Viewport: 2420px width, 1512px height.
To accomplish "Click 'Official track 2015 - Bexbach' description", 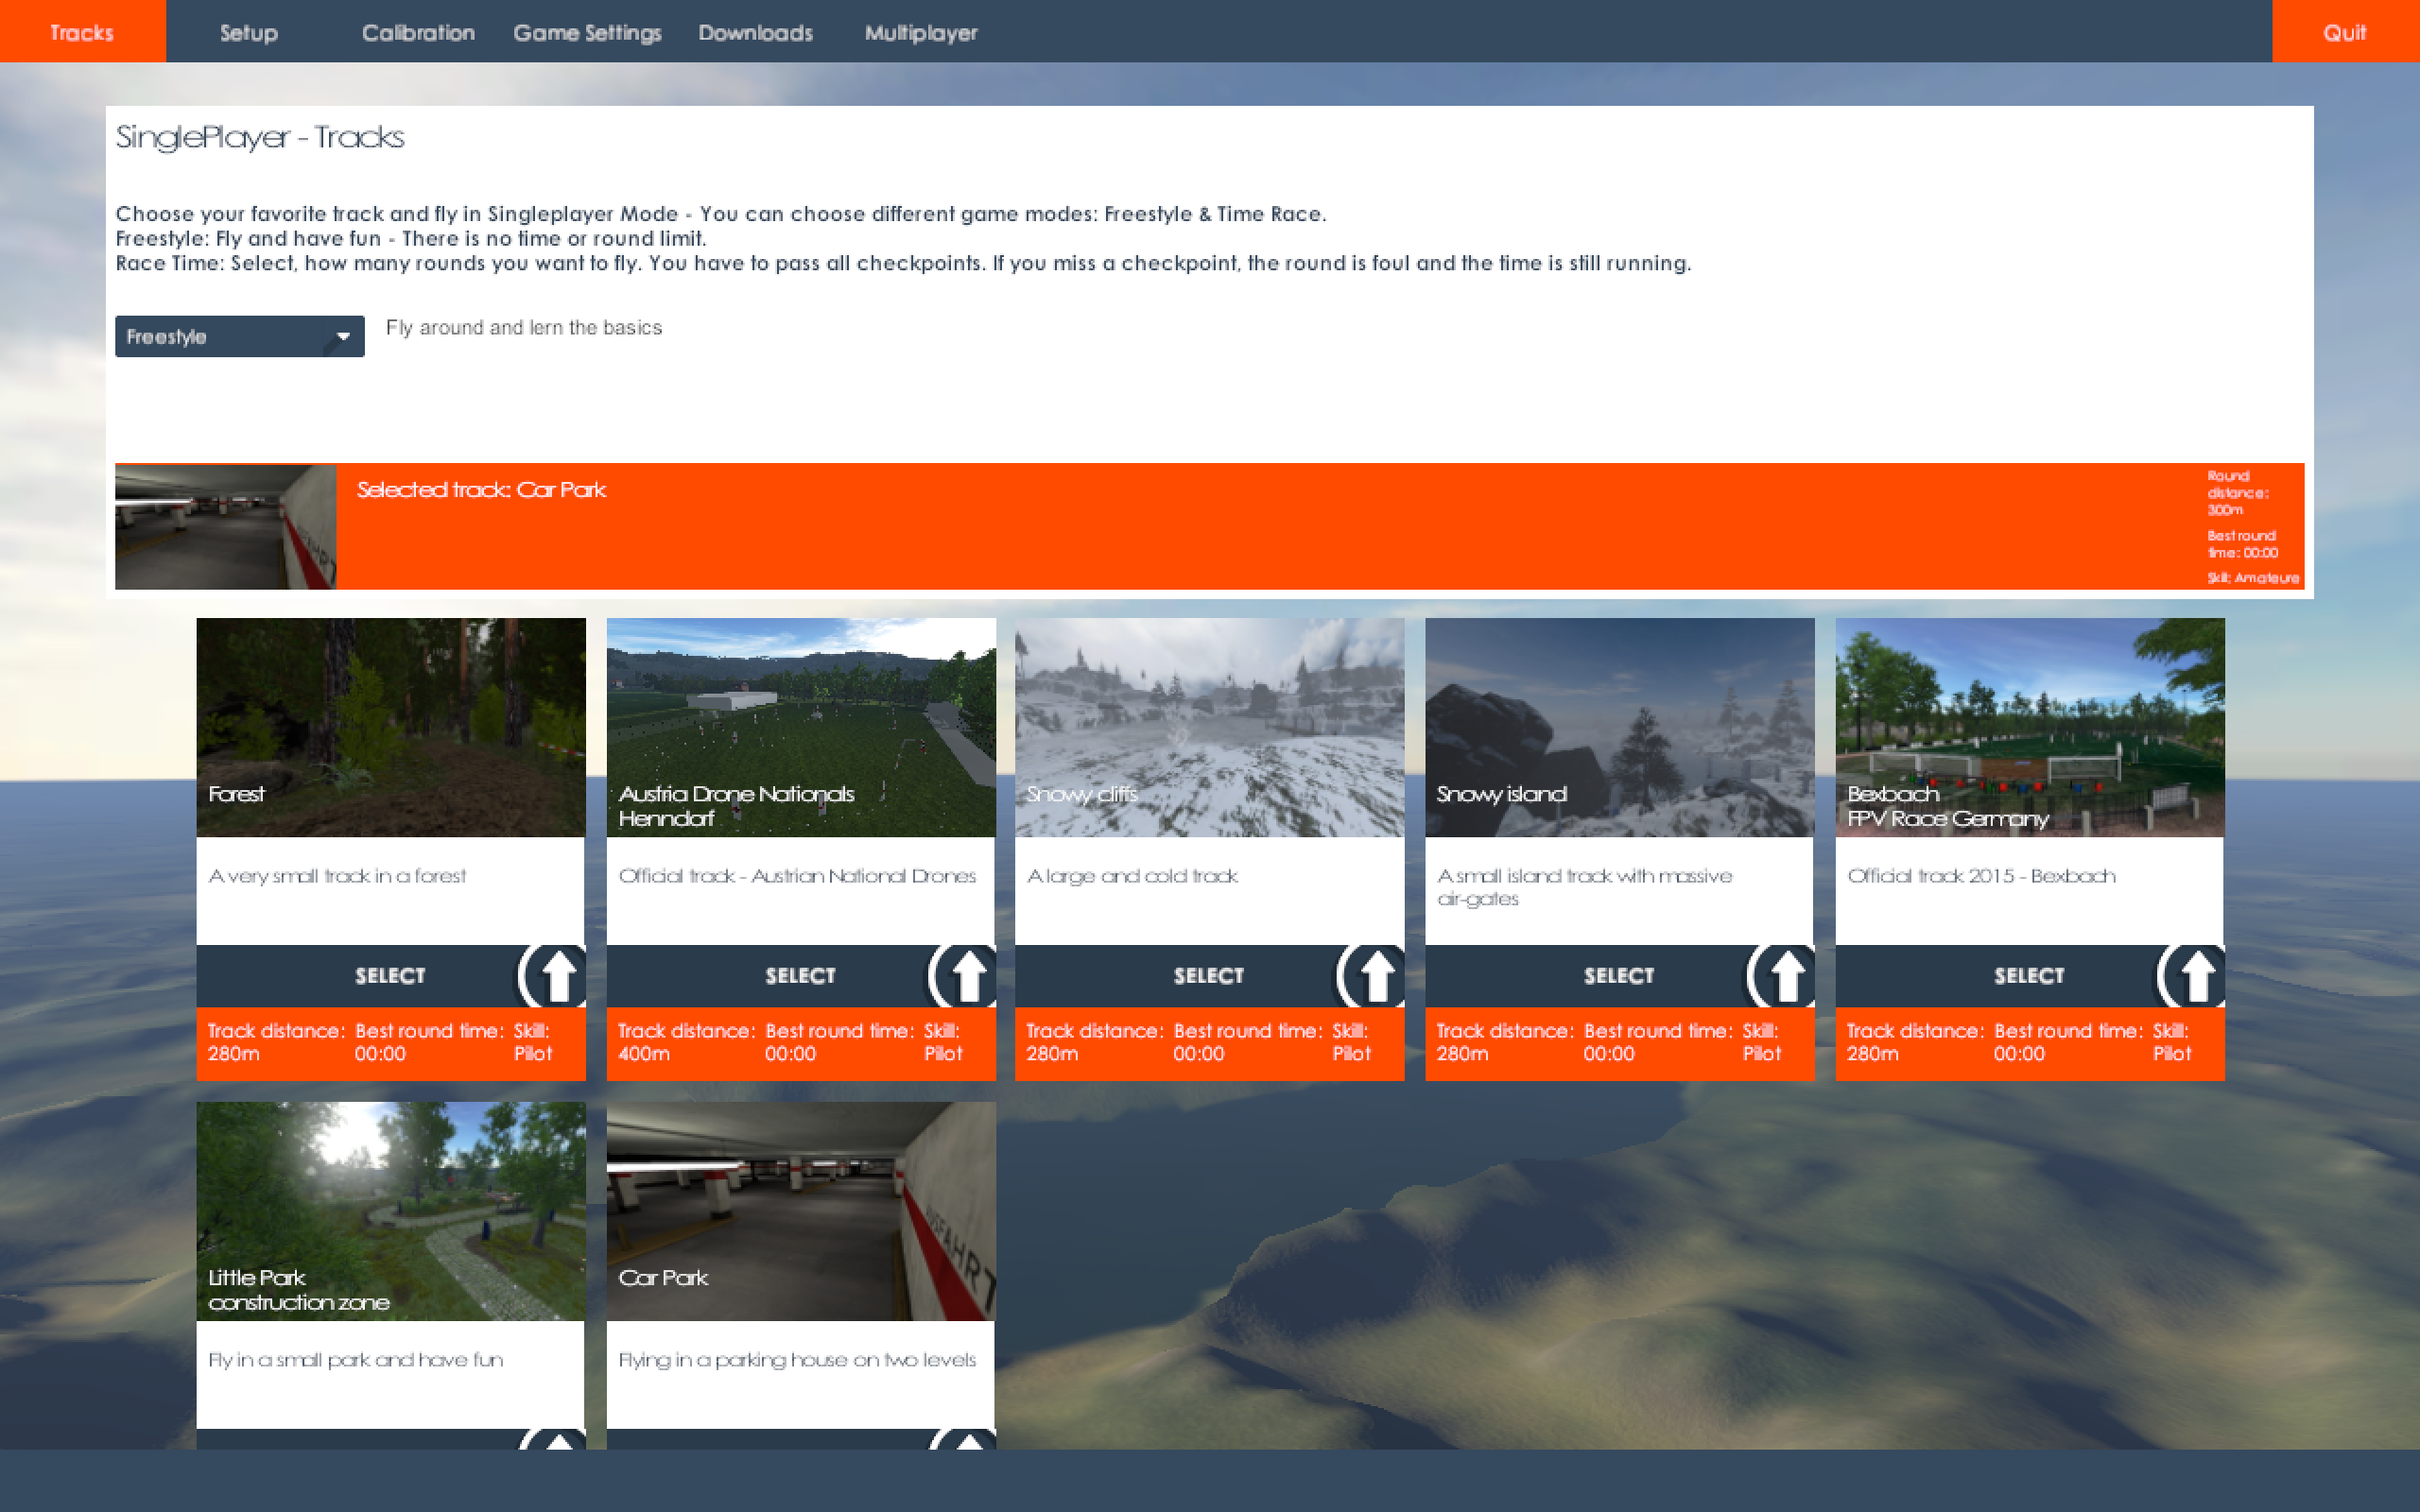I will tap(1981, 876).
